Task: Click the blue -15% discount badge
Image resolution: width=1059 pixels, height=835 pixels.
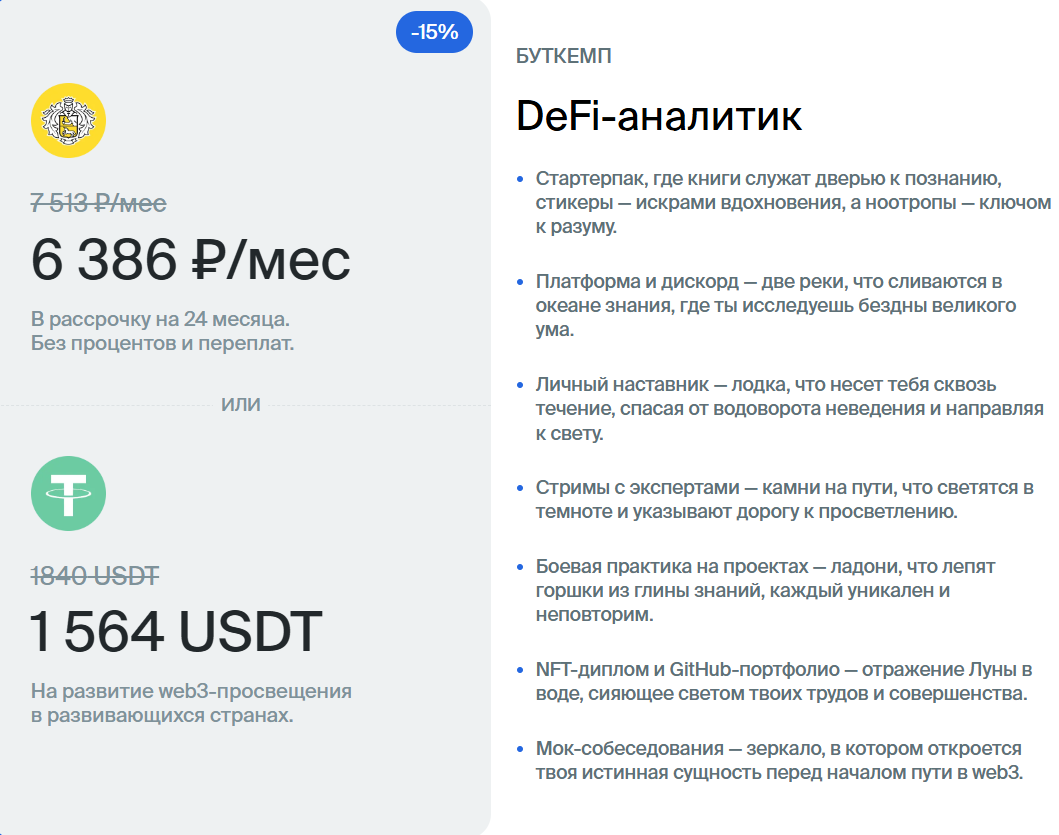Action: 434,32
